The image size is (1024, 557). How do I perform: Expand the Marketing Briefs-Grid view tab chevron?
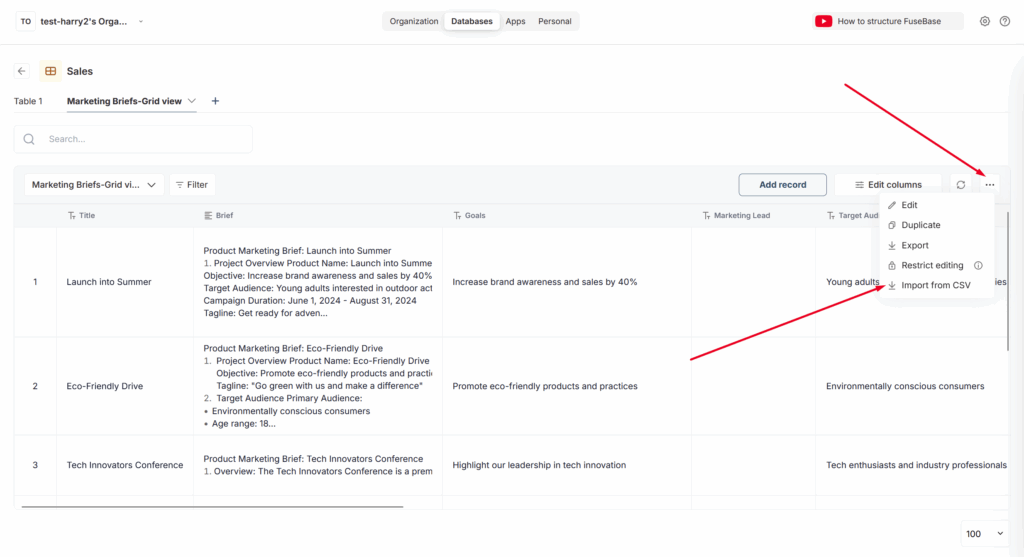pos(192,101)
